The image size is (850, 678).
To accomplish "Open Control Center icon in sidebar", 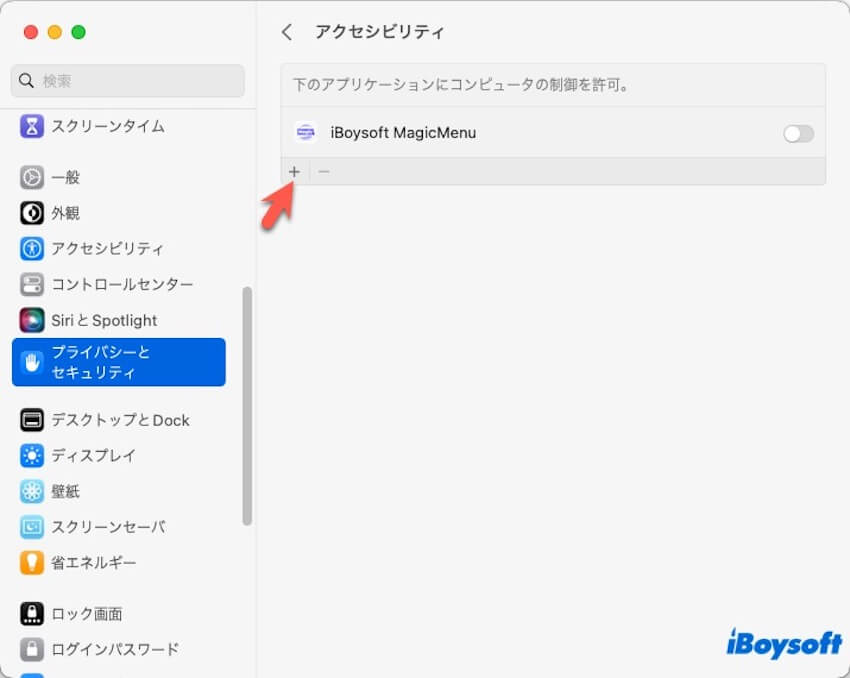I will click(x=32, y=284).
